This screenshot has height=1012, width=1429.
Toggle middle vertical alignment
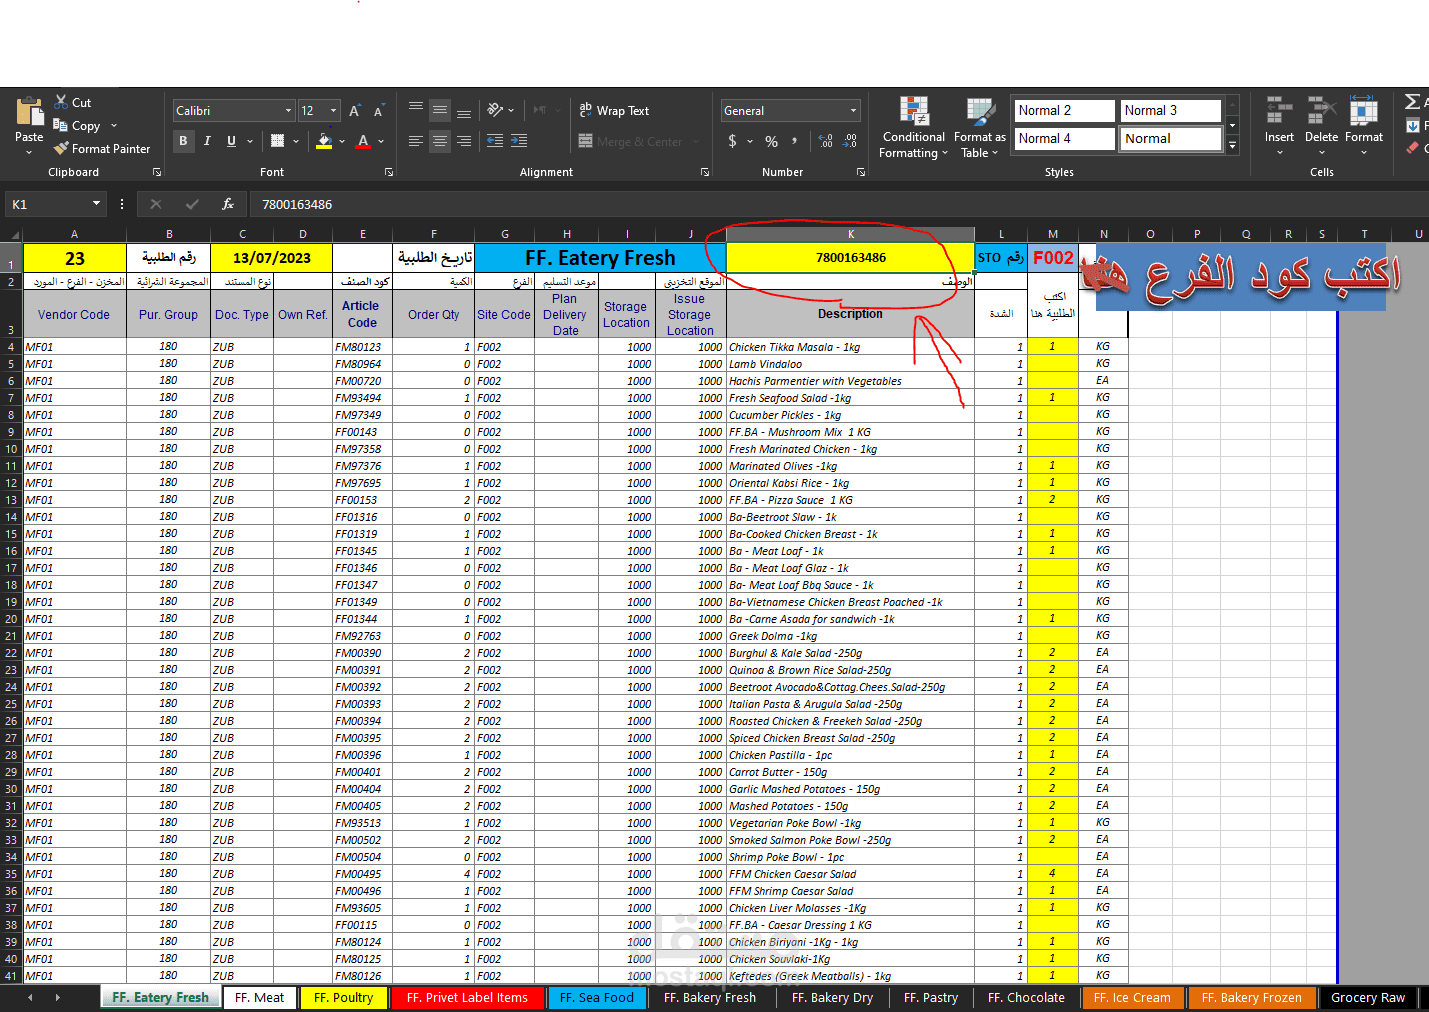coord(440,110)
